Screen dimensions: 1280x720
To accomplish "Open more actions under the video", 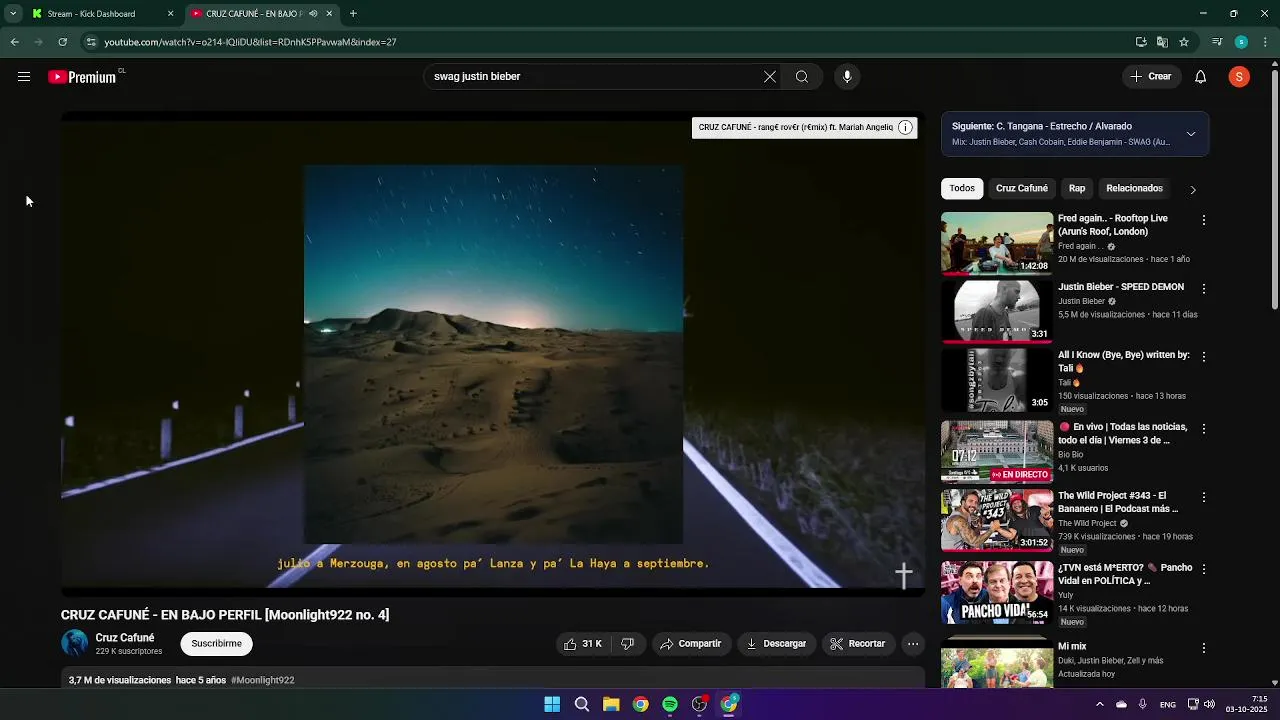I will coord(913,644).
